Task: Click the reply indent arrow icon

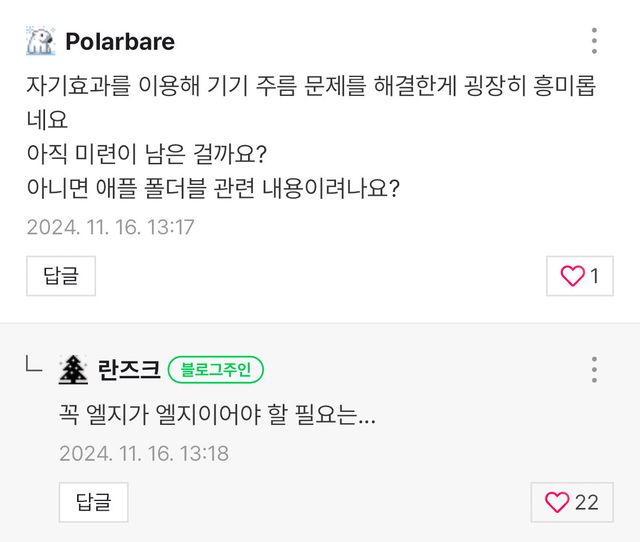Action: (x=34, y=369)
